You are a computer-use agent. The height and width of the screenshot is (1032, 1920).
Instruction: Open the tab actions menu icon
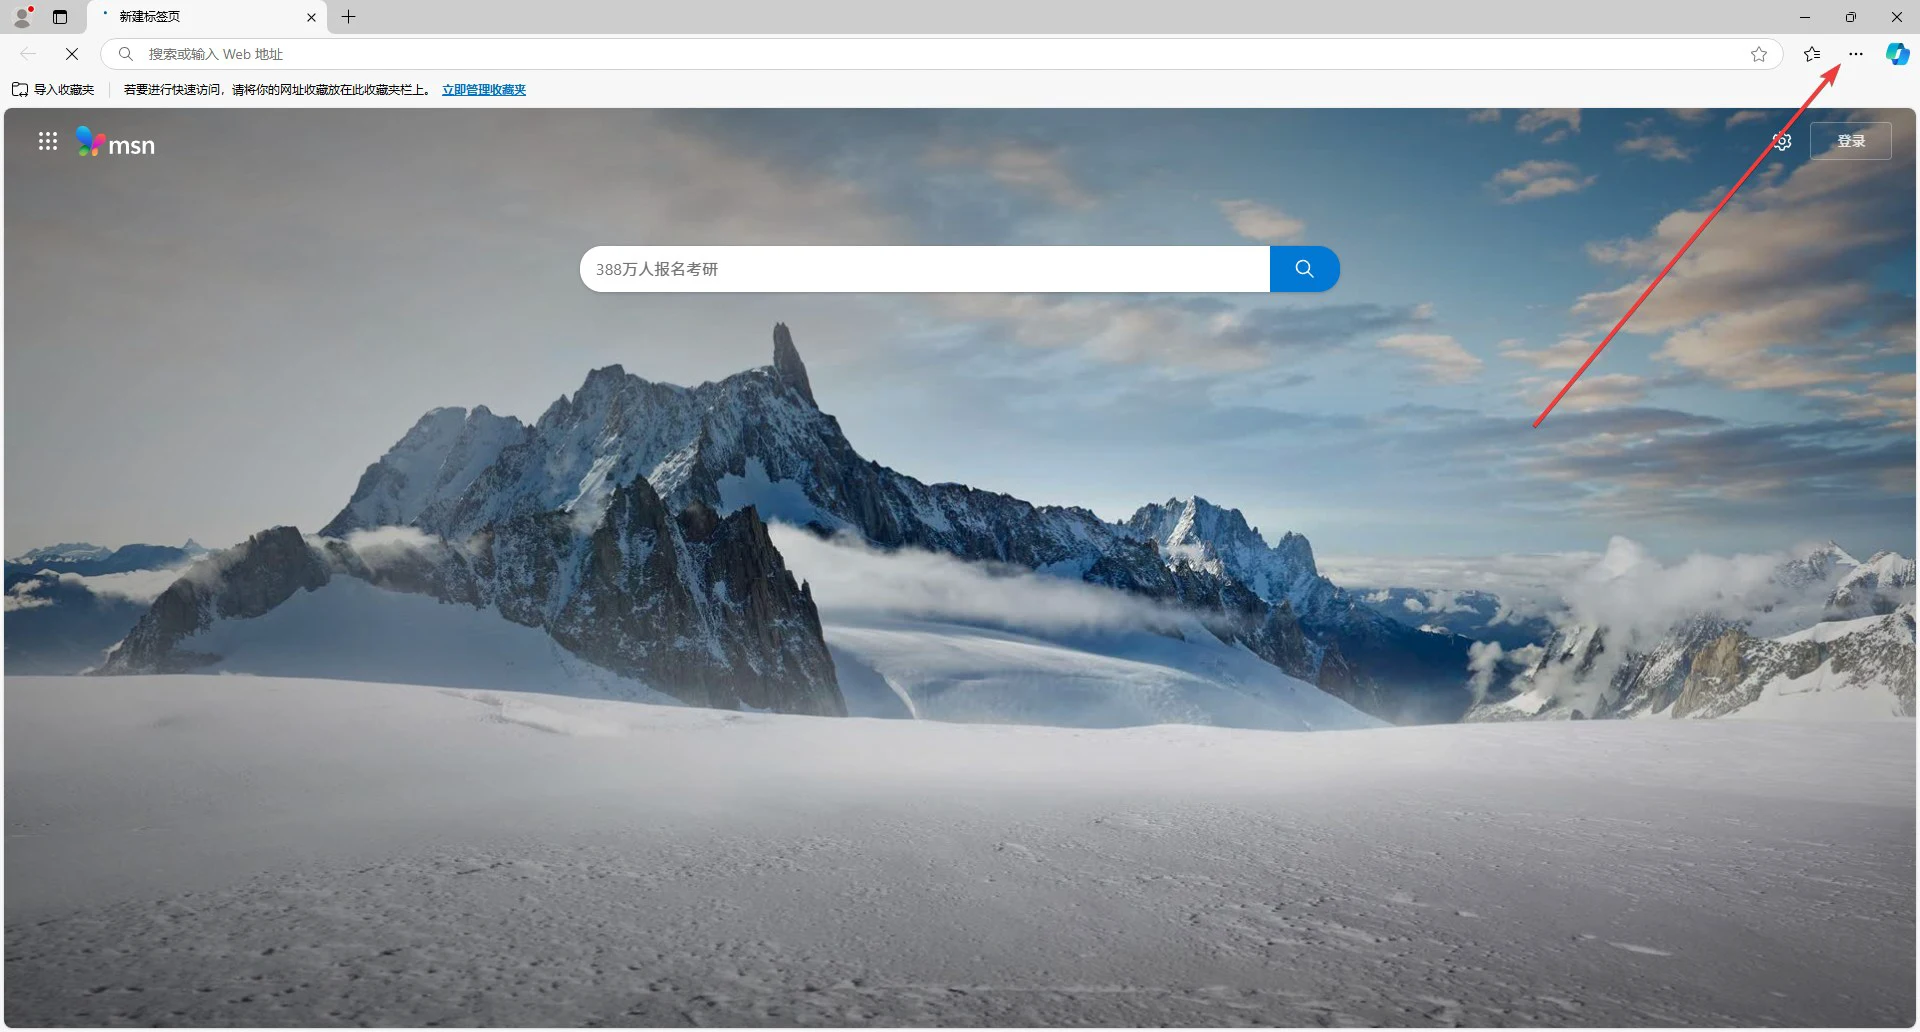click(x=60, y=17)
